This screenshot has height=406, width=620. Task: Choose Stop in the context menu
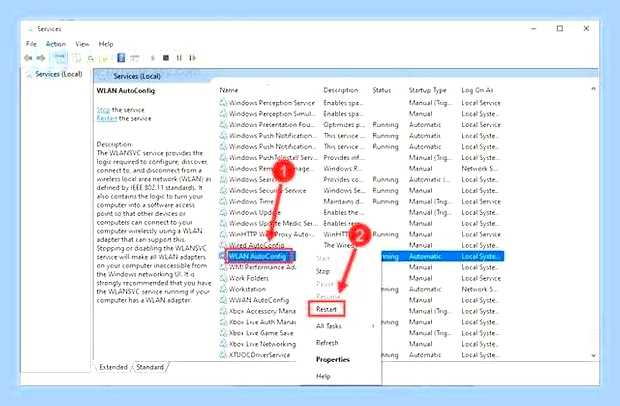pyautogui.click(x=323, y=272)
